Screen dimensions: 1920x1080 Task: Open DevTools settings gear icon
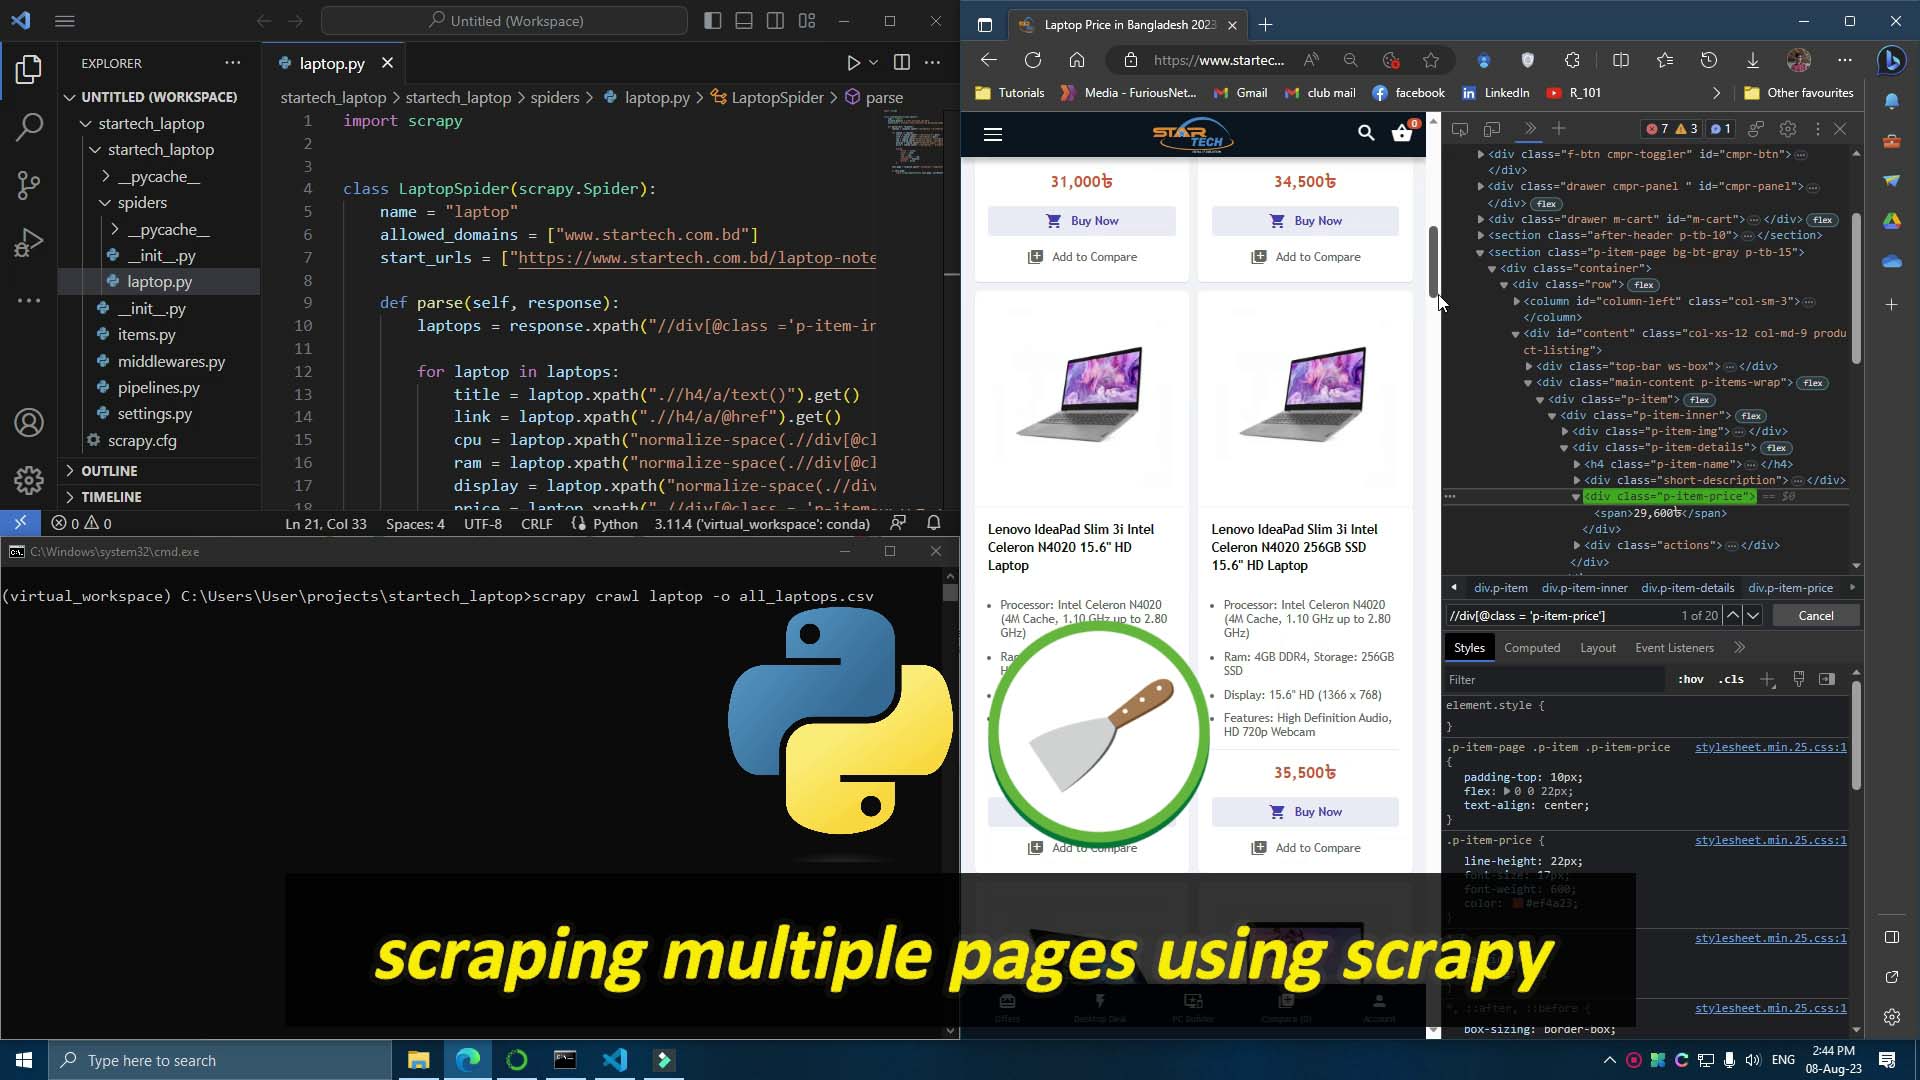[x=1788, y=129]
